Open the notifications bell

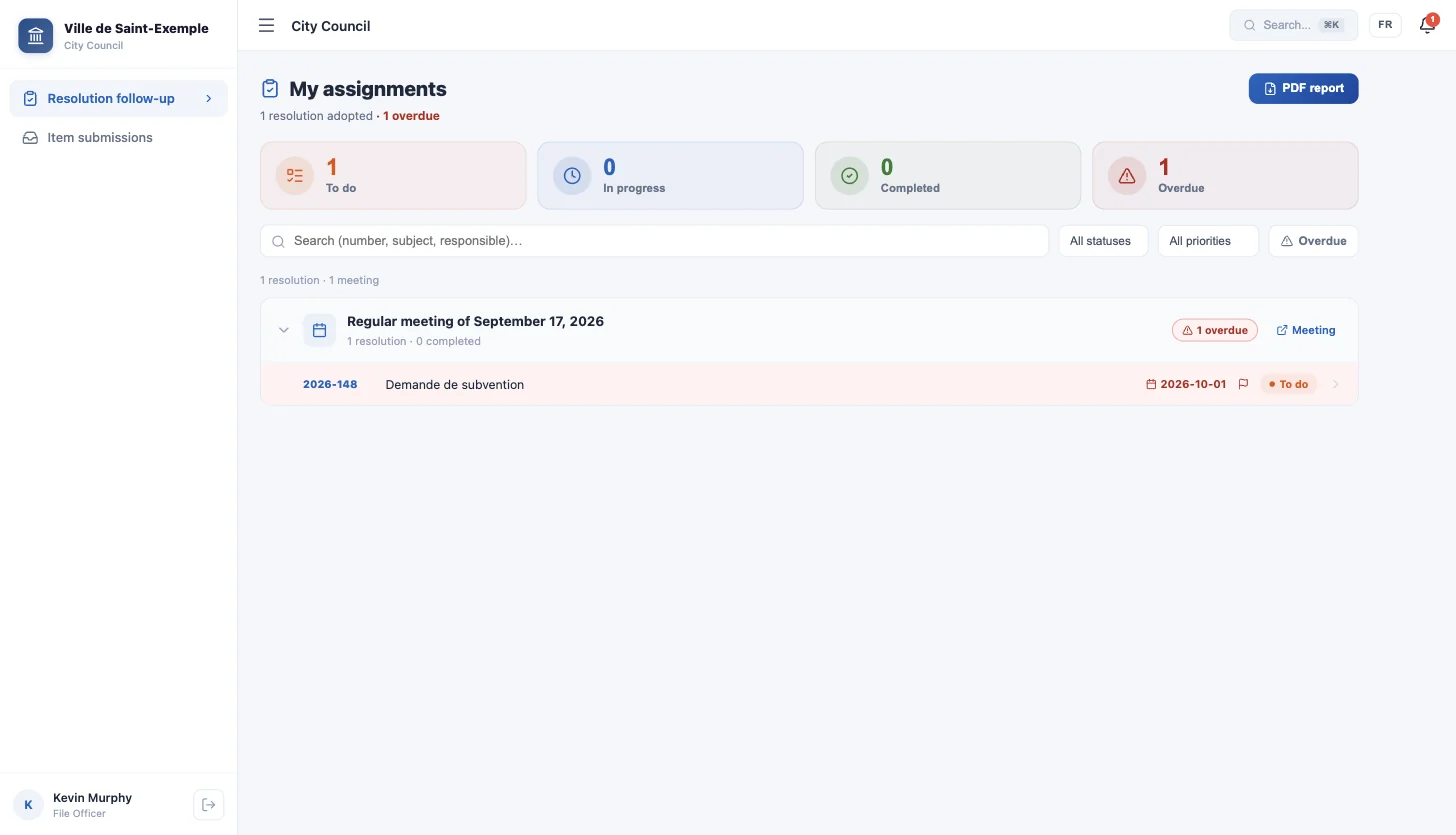(x=1427, y=25)
